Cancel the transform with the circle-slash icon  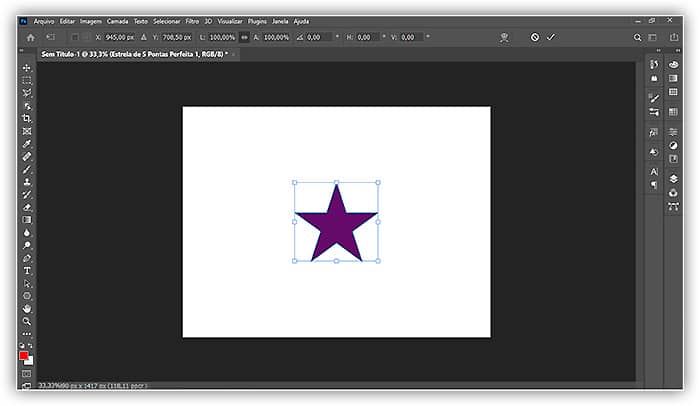pos(535,37)
